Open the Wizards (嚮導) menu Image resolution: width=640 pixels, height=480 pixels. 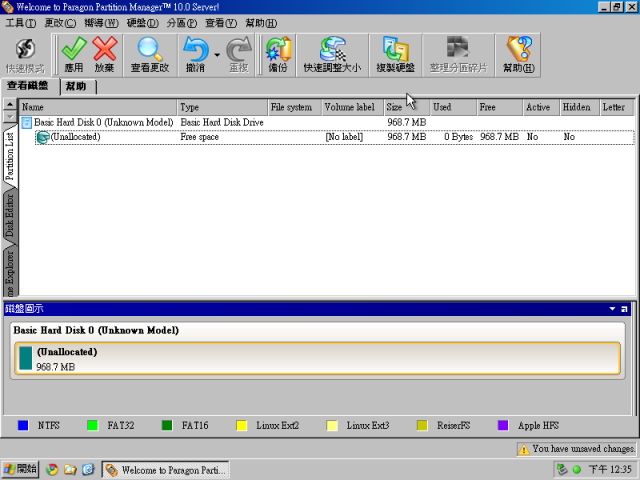pos(101,23)
